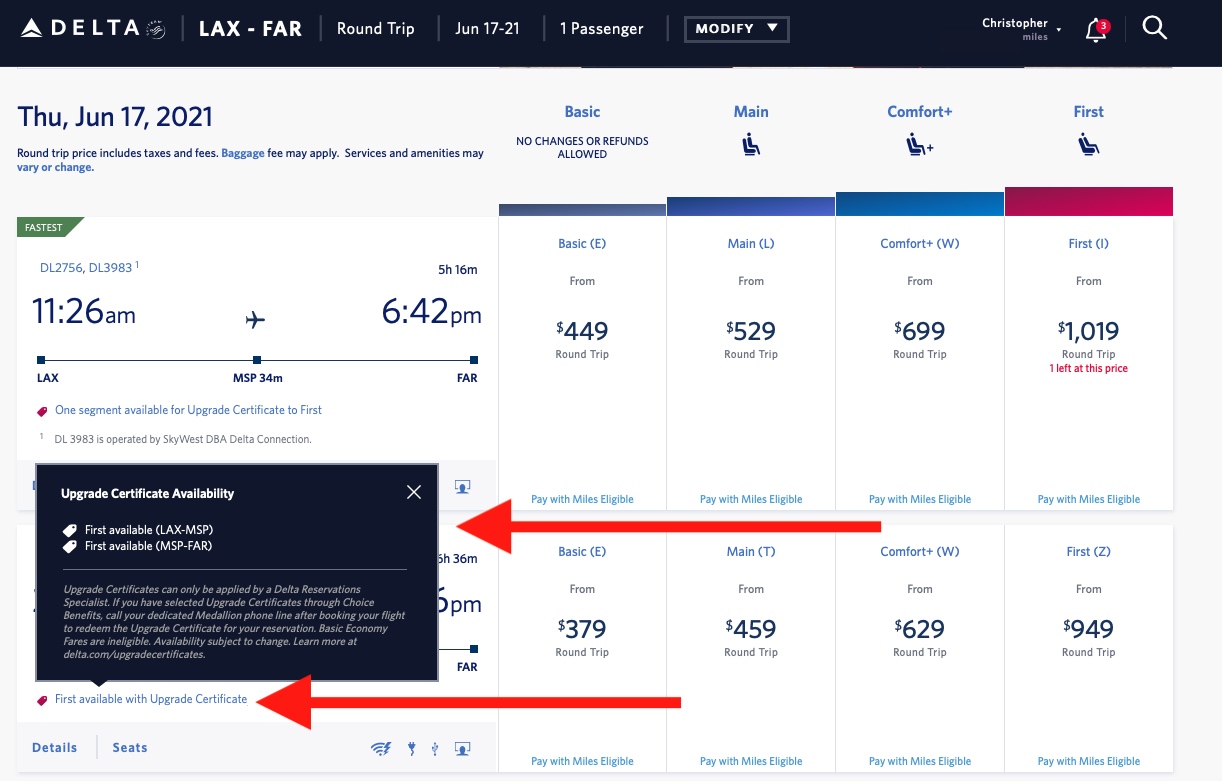Open the DL2756, DL3983 flight numbers link
The height and width of the screenshot is (781, 1222).
[86, 268]
